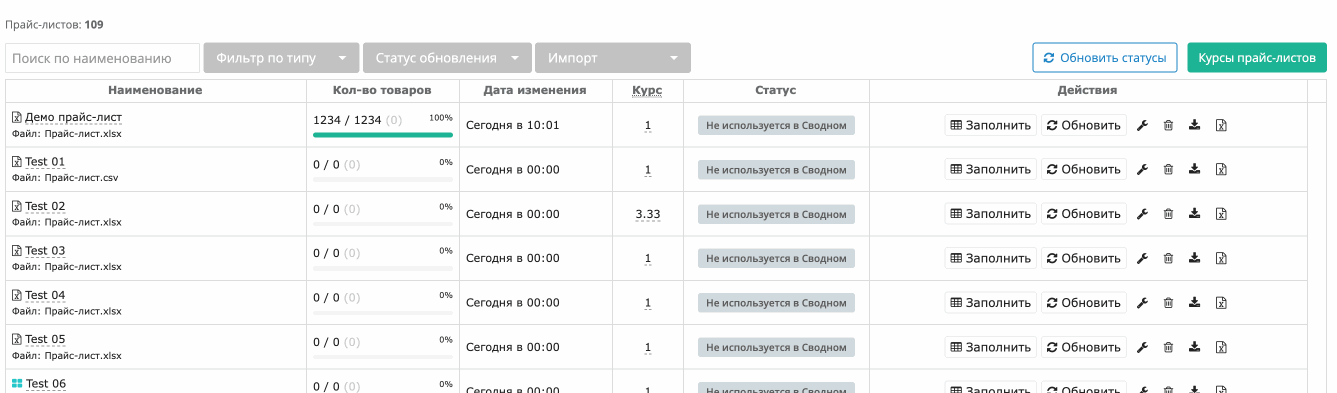This screenshot has width=1337, height=393.
Task: Click the Курс column header
Action: coord(647,91)
